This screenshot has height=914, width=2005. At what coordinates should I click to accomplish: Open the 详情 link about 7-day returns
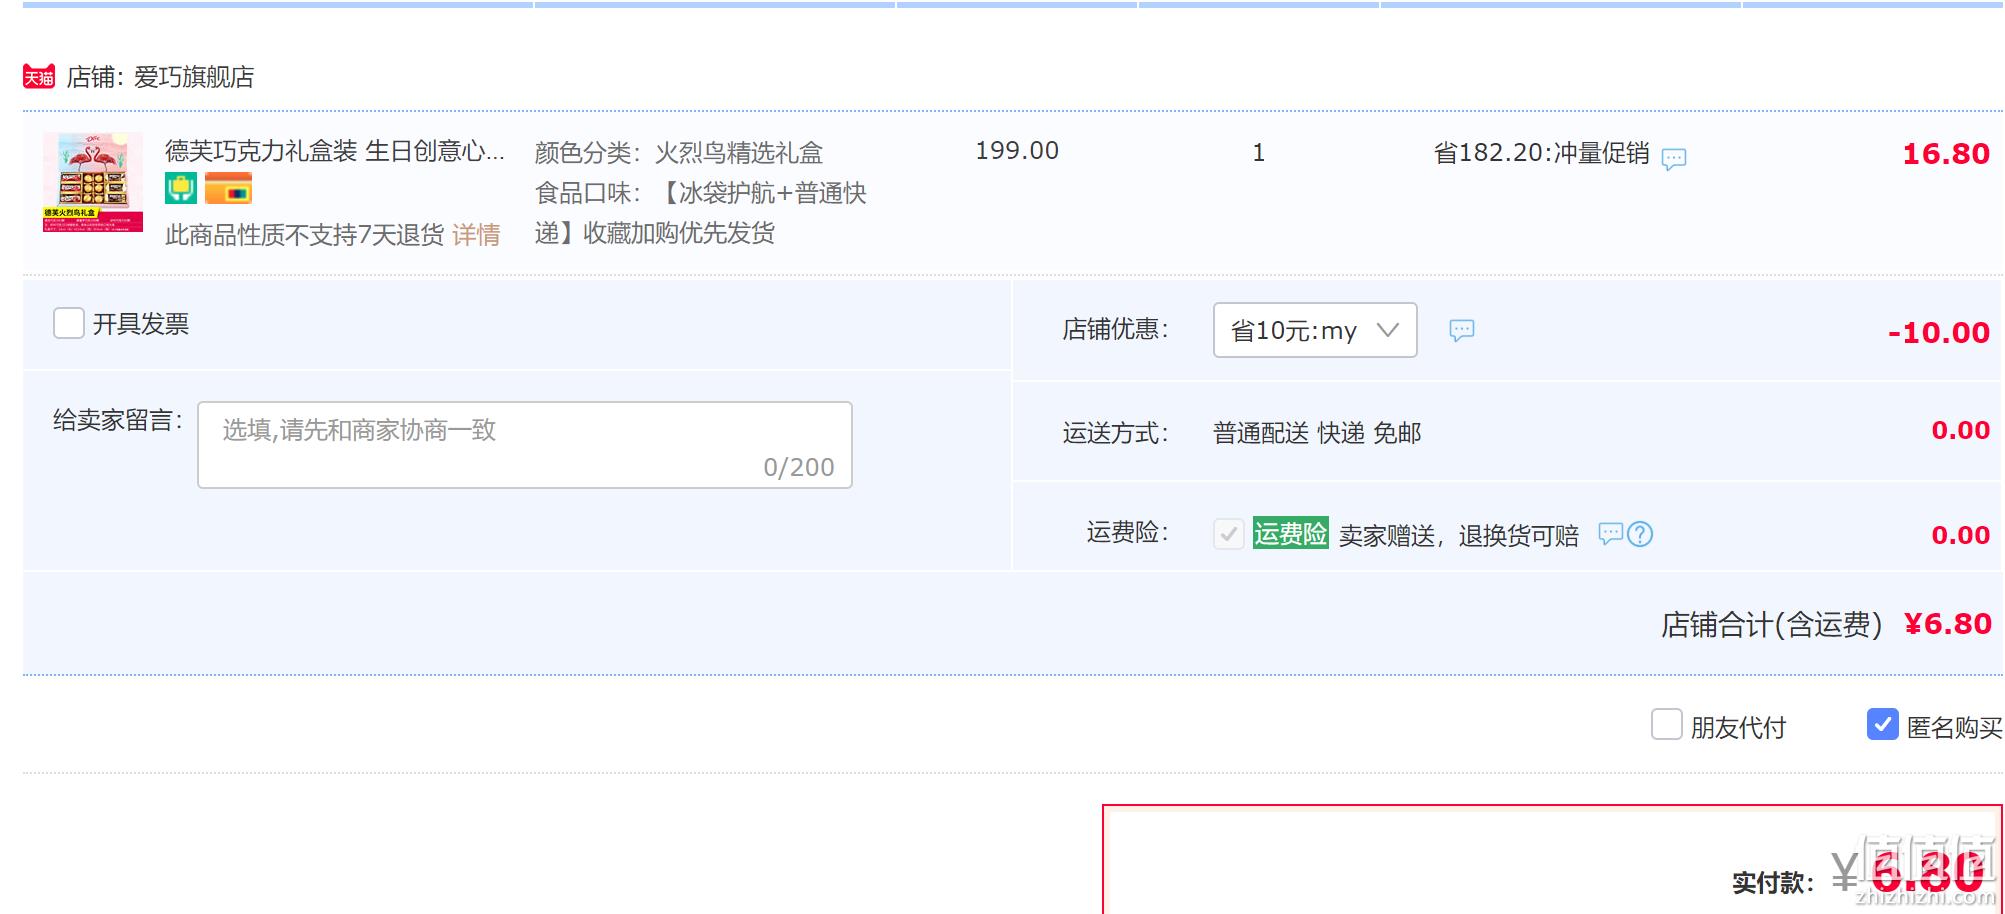pyautogui.click(x=476, y=235)
